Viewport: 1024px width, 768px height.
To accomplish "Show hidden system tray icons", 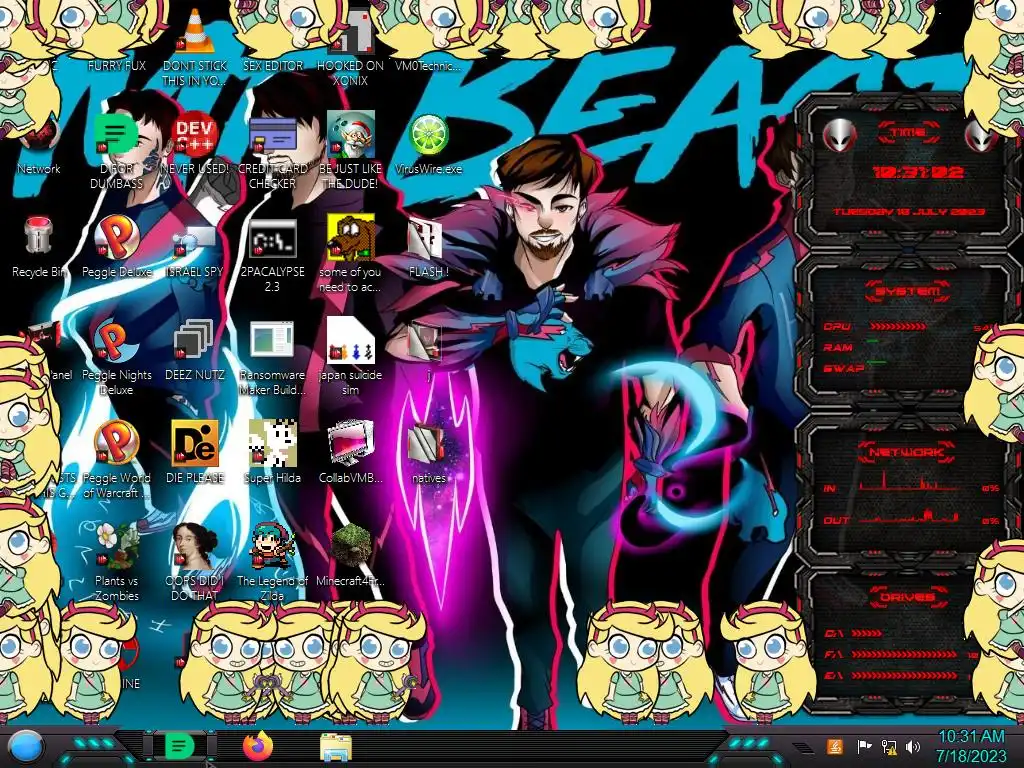I will pos(803,746).
